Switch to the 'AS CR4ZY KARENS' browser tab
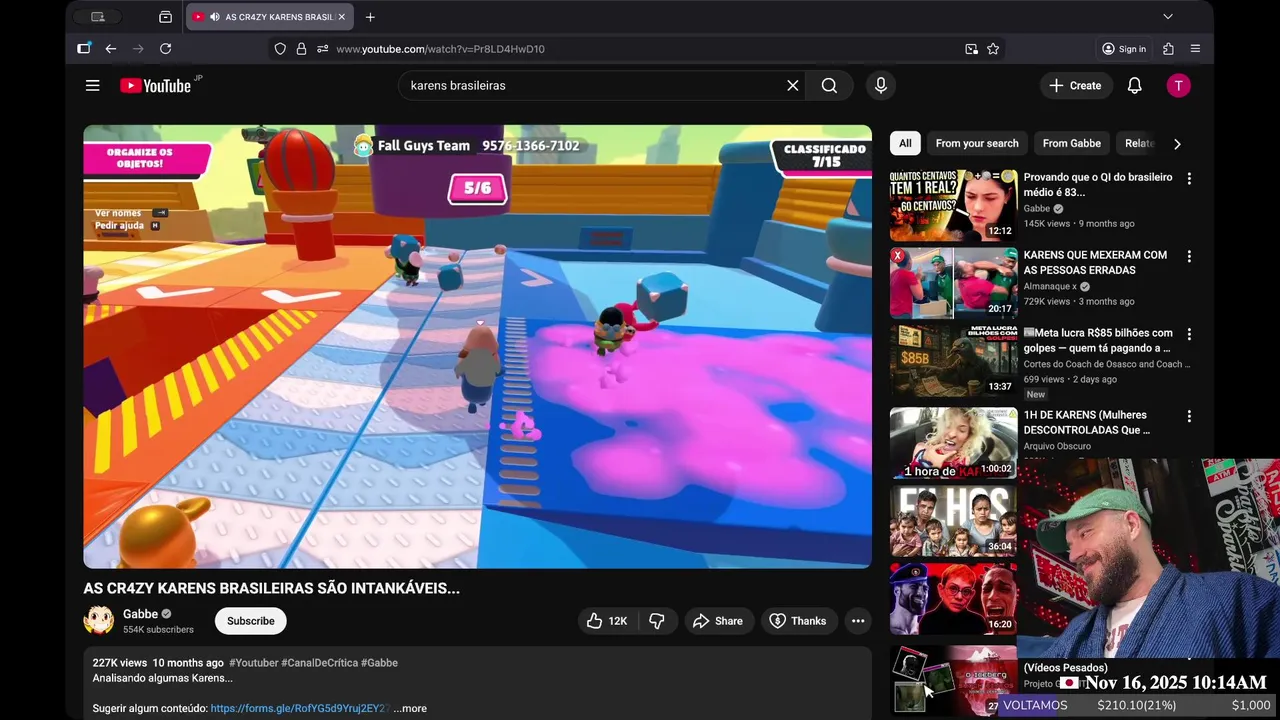1280x720 pixels. pyautogui.click(x=268, y=17)
